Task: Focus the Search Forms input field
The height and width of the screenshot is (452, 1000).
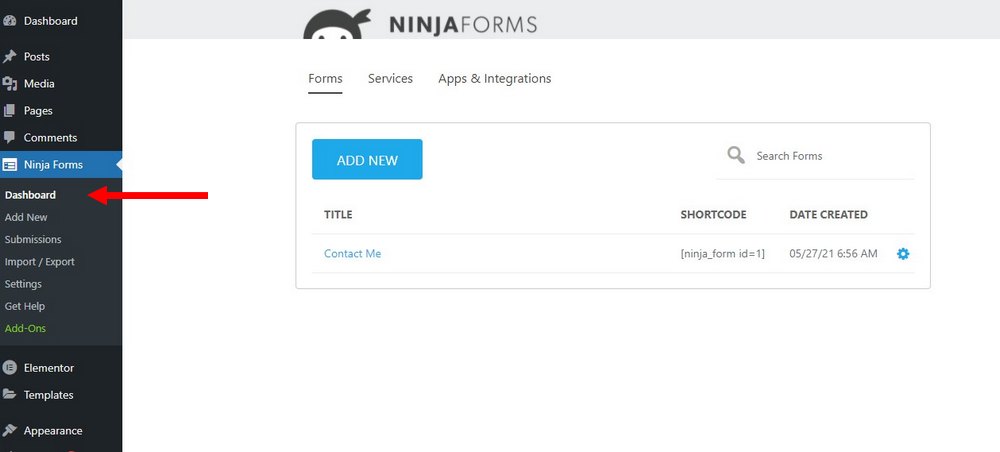Action: [815, 156]
